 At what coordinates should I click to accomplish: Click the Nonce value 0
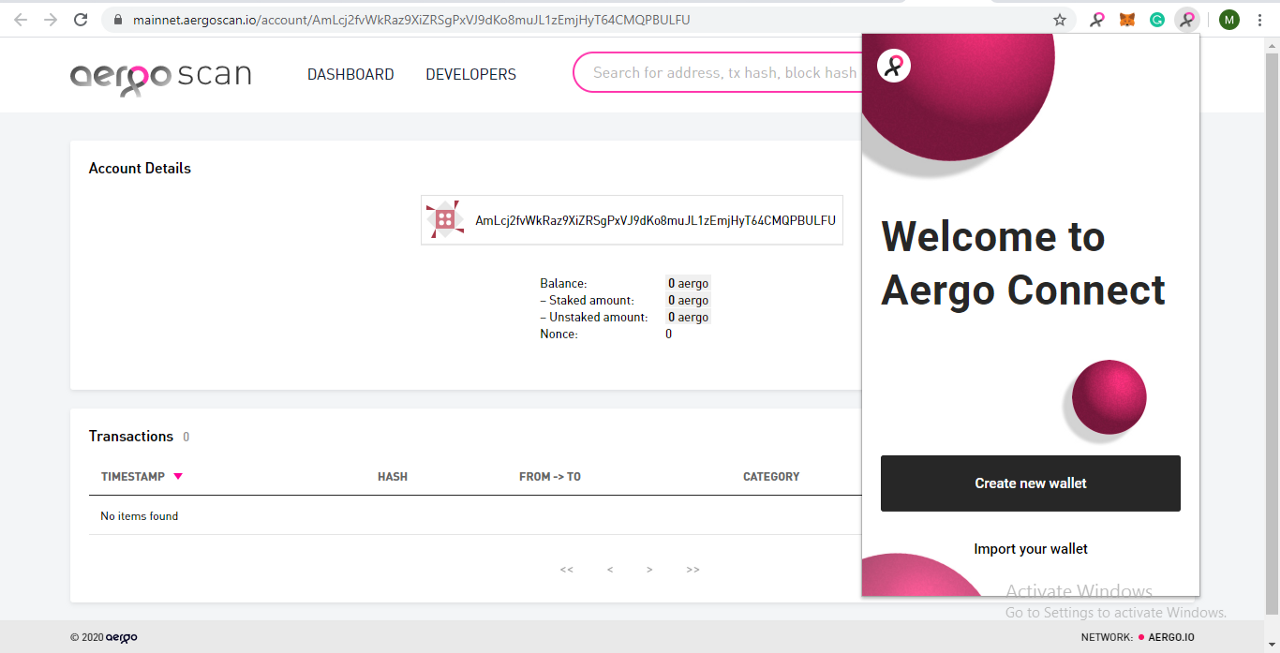(x=669, y=334)
